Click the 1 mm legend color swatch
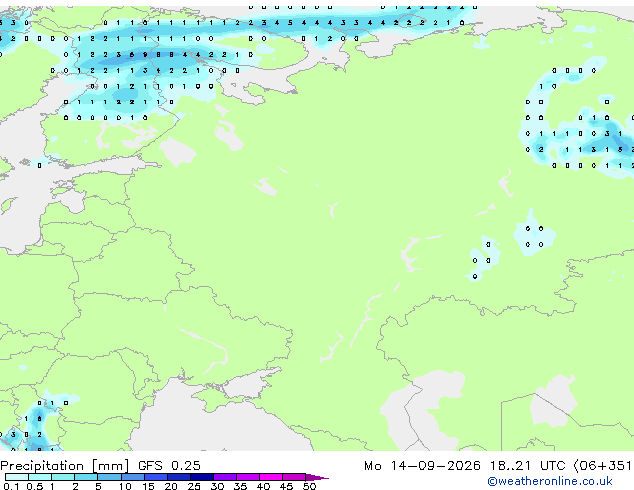 pos(63,477)
